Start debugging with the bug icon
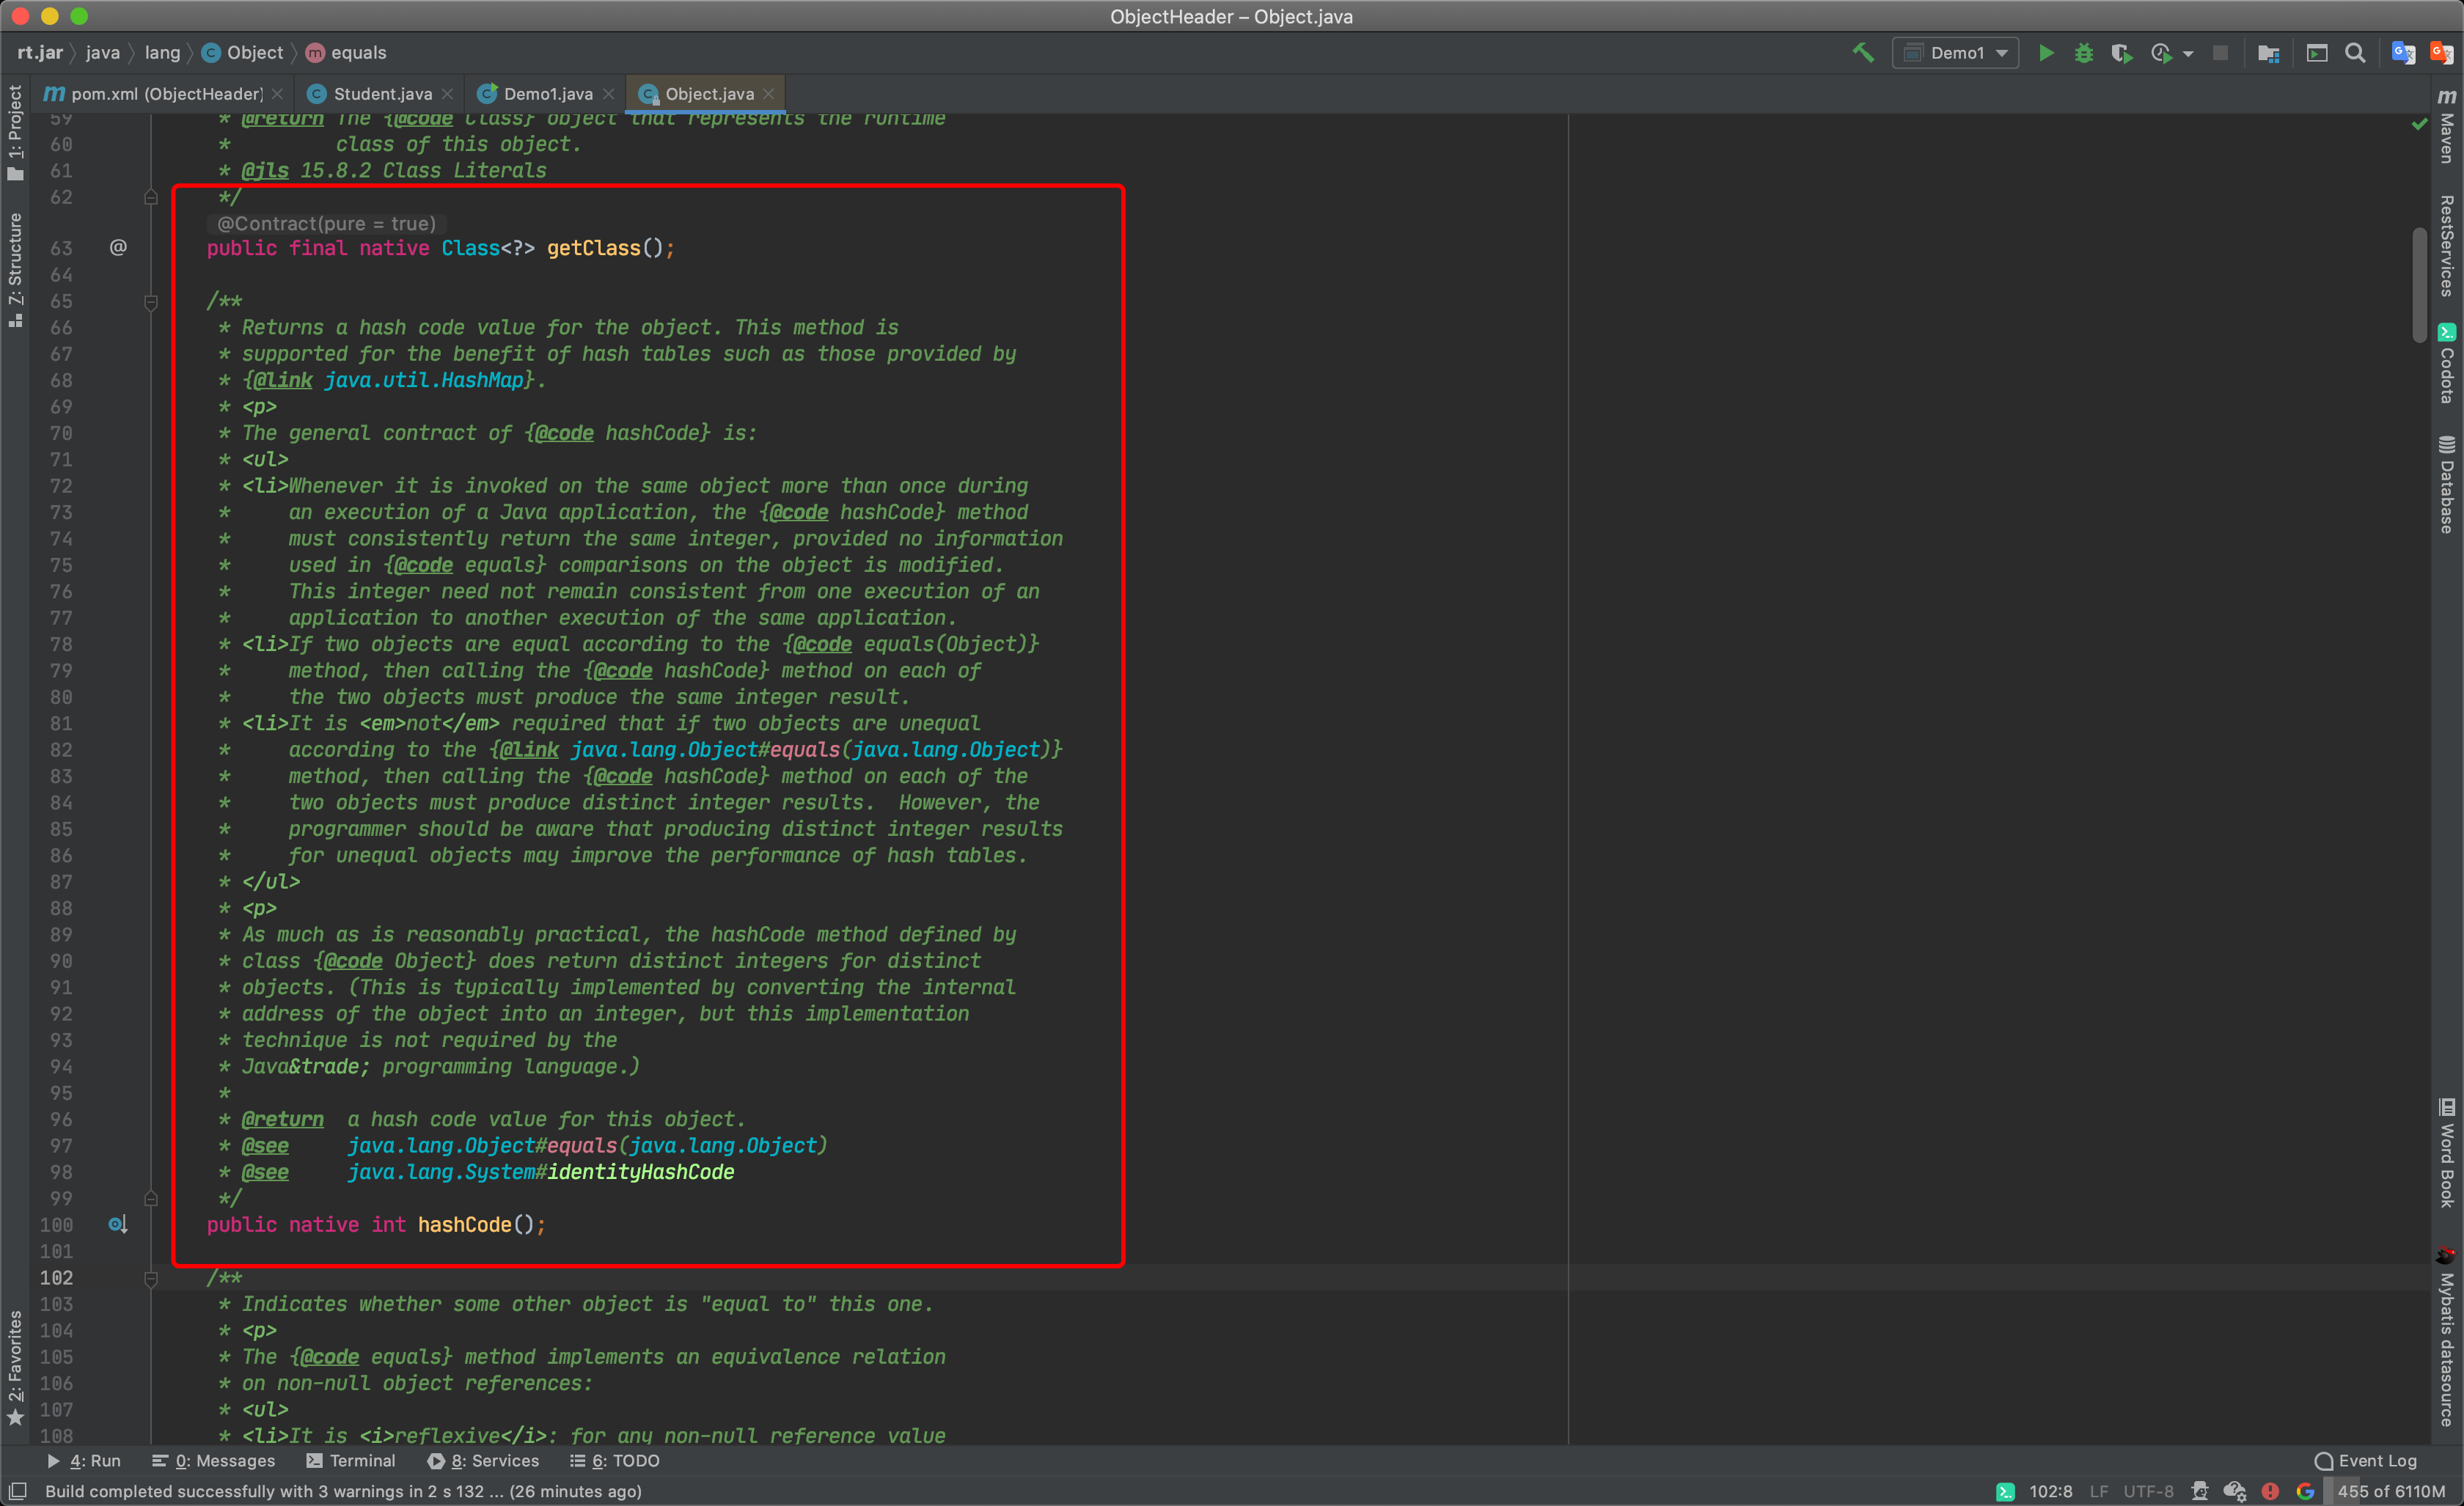 [x=2084, y=53]
